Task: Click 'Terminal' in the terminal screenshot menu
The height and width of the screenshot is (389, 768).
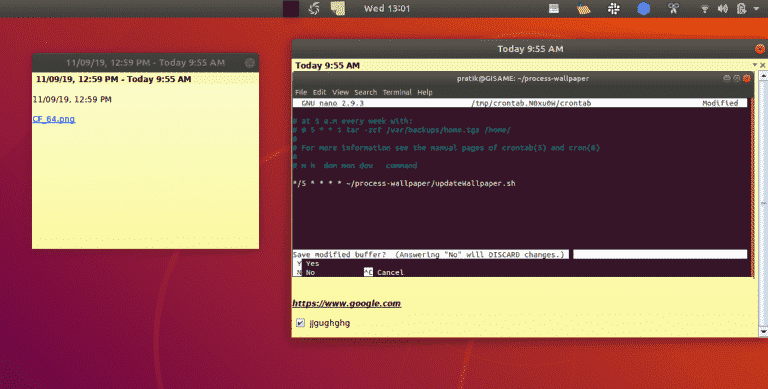Action: pyautogui.click(x=397, y=92)
